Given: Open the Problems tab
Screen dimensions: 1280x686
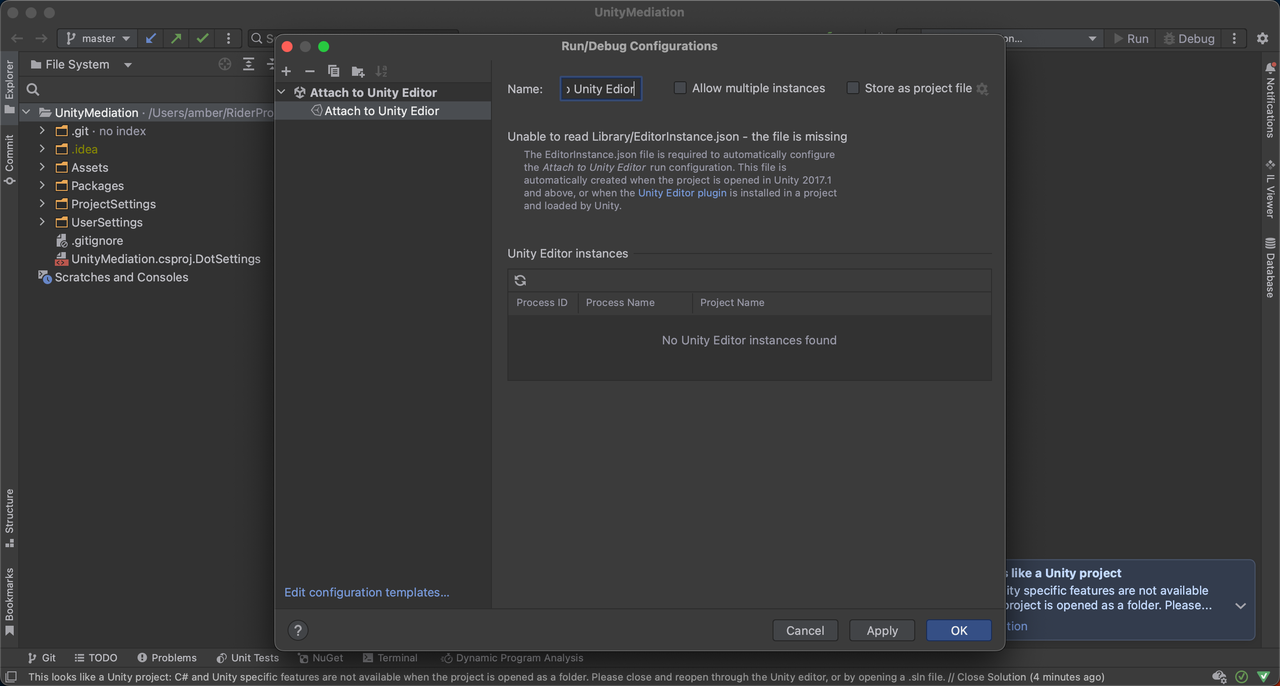Looking at the screenshot, I should (167, 658).
